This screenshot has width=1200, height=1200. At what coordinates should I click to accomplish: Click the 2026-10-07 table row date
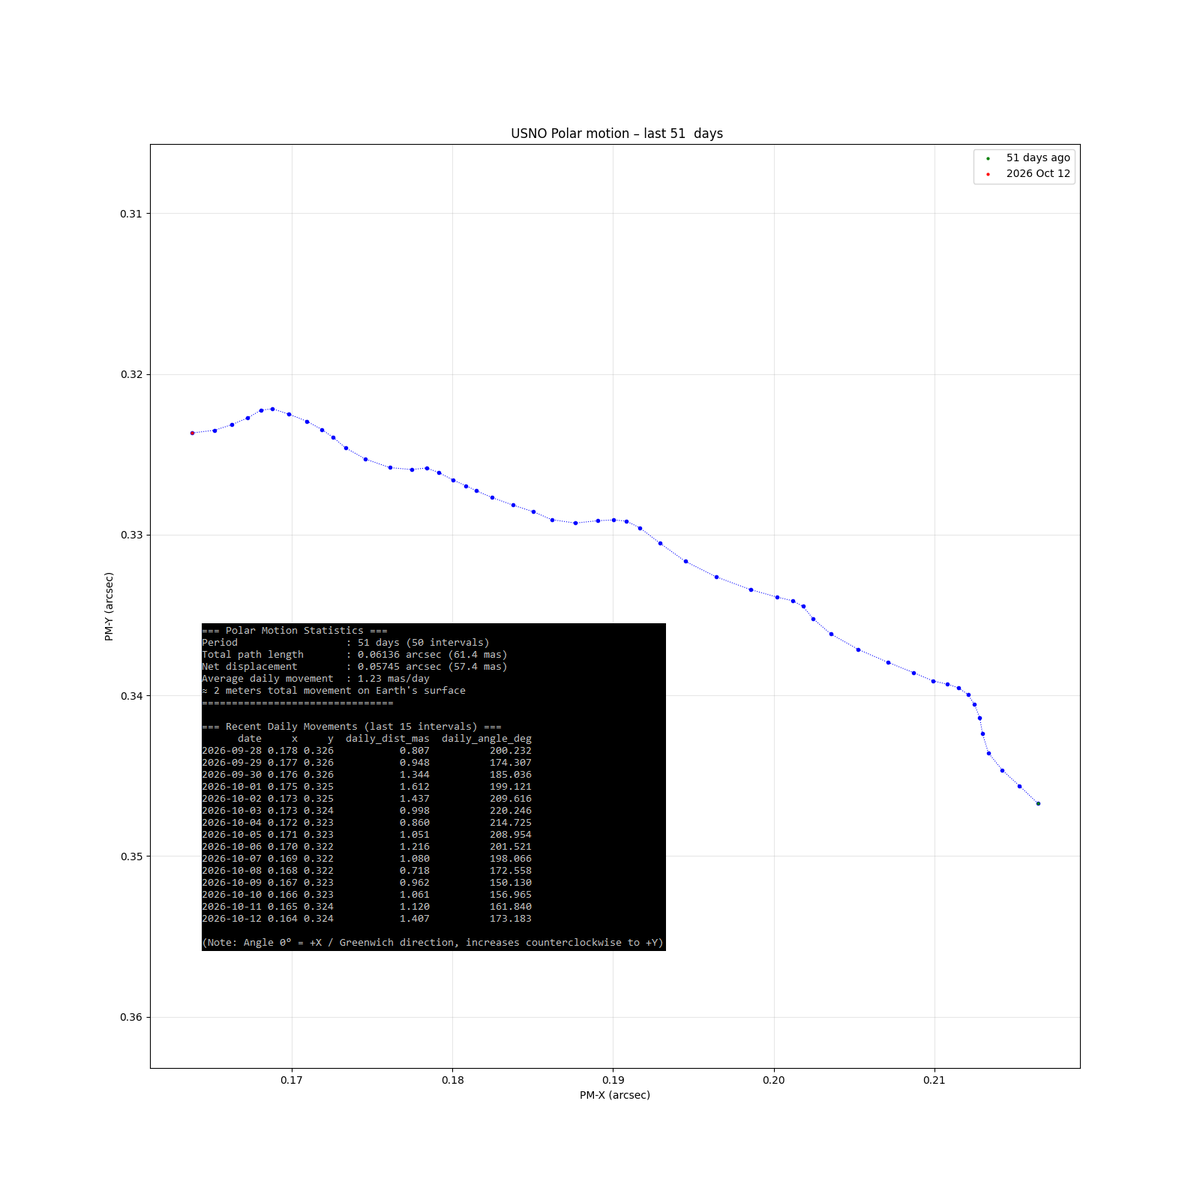click(x=232, y=859)
